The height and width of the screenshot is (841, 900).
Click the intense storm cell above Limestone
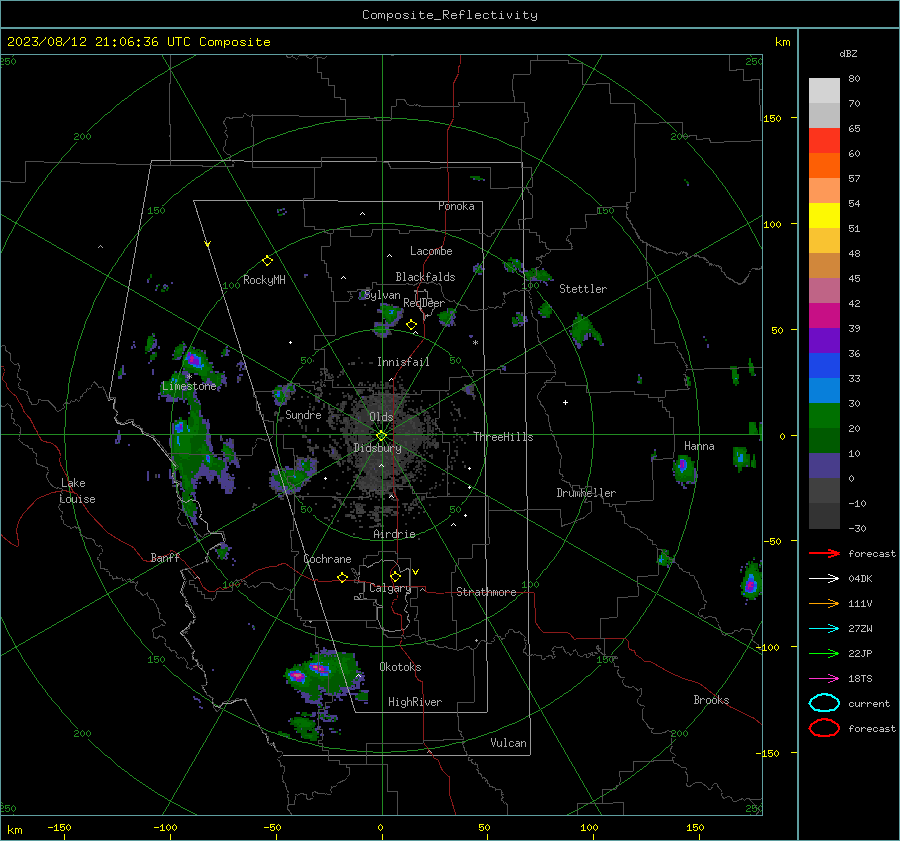(x=195, y=361)
